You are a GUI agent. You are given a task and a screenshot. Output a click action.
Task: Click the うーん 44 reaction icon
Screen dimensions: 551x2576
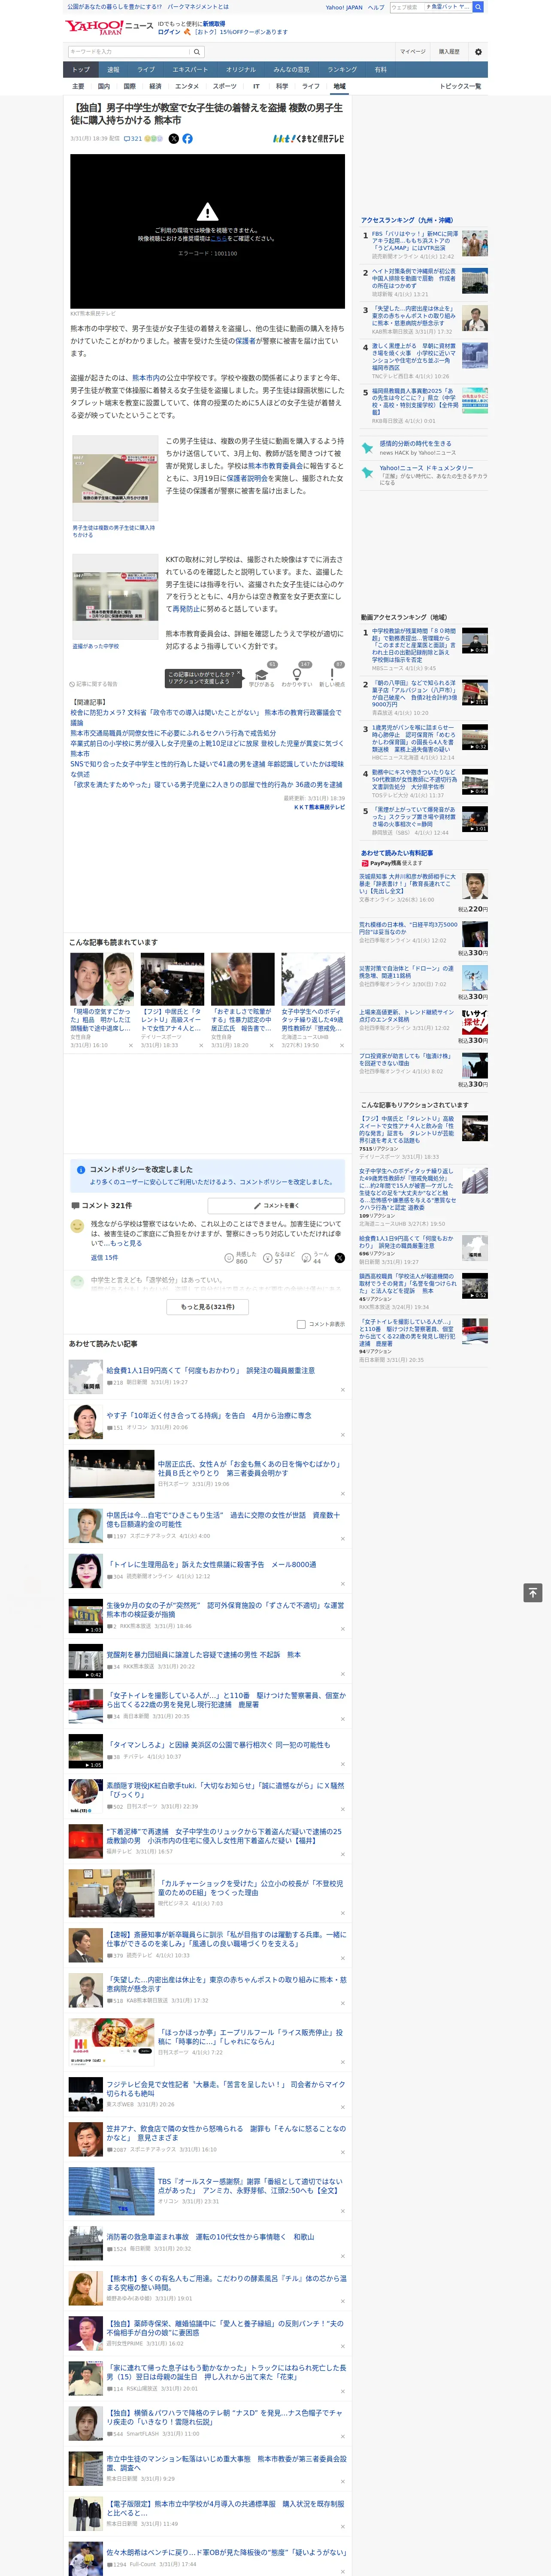click(x=306, y=1258)
